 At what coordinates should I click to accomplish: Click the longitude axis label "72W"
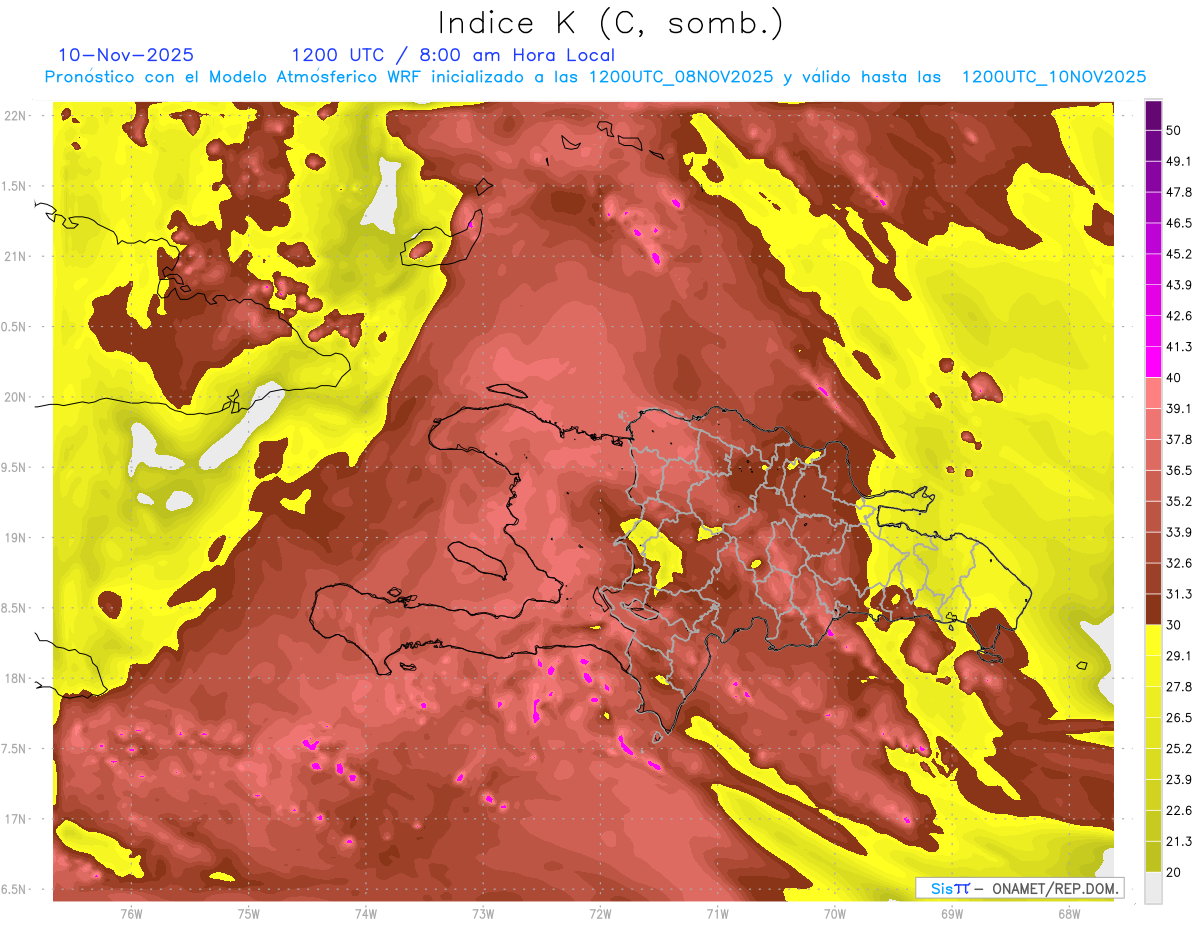(x=600, y=913)
